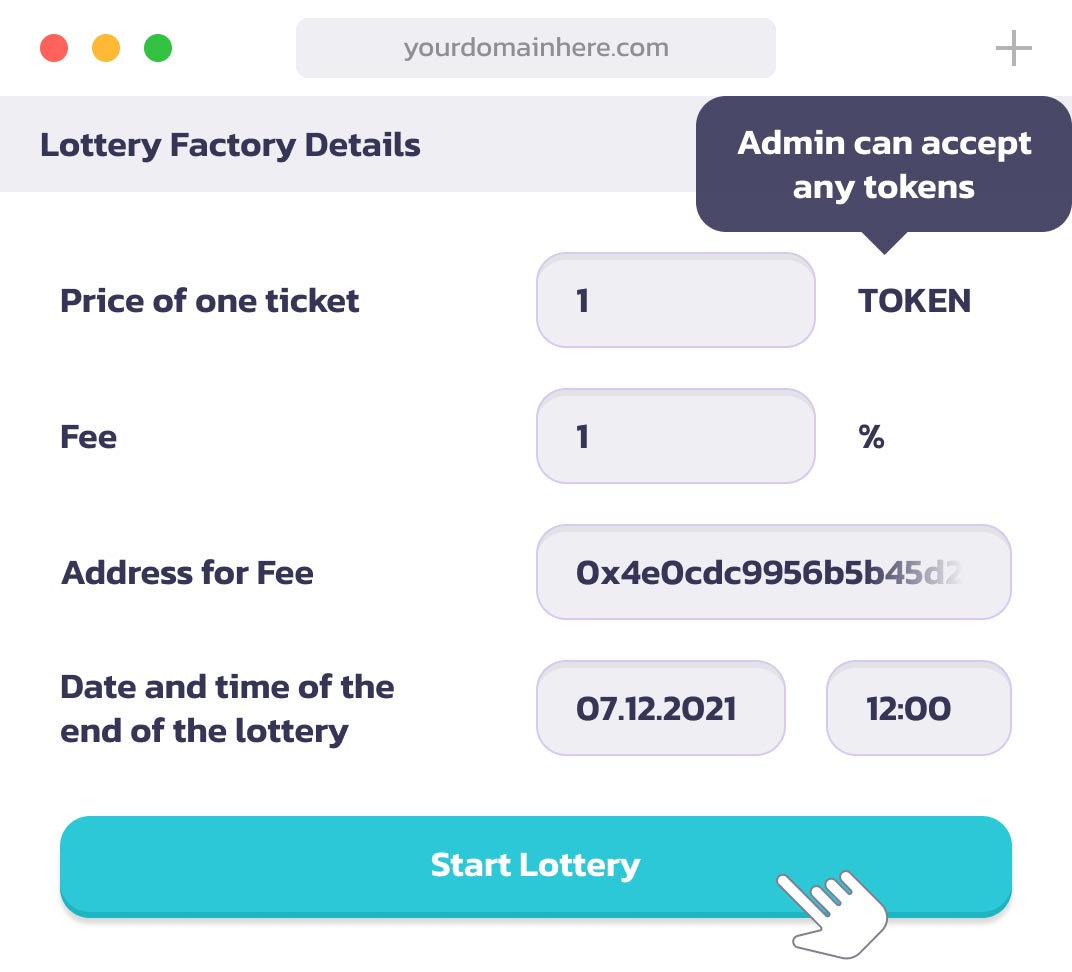Click the 'Date and time of the end' label
1072x972 pixels.
point(227,709)
